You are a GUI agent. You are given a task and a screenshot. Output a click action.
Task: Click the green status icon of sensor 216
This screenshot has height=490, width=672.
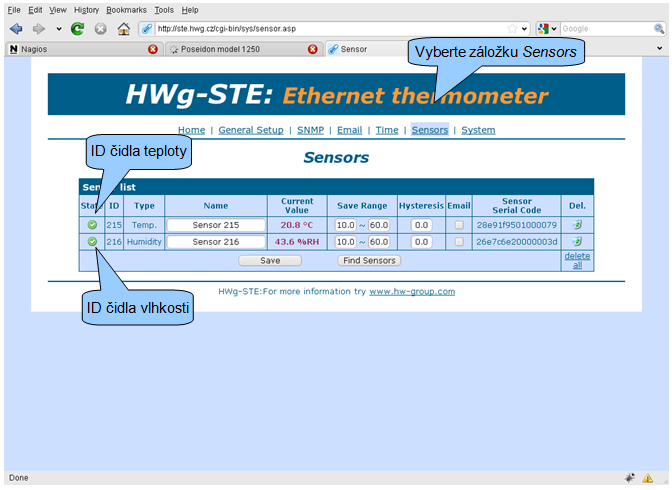[x=92, y=241]
